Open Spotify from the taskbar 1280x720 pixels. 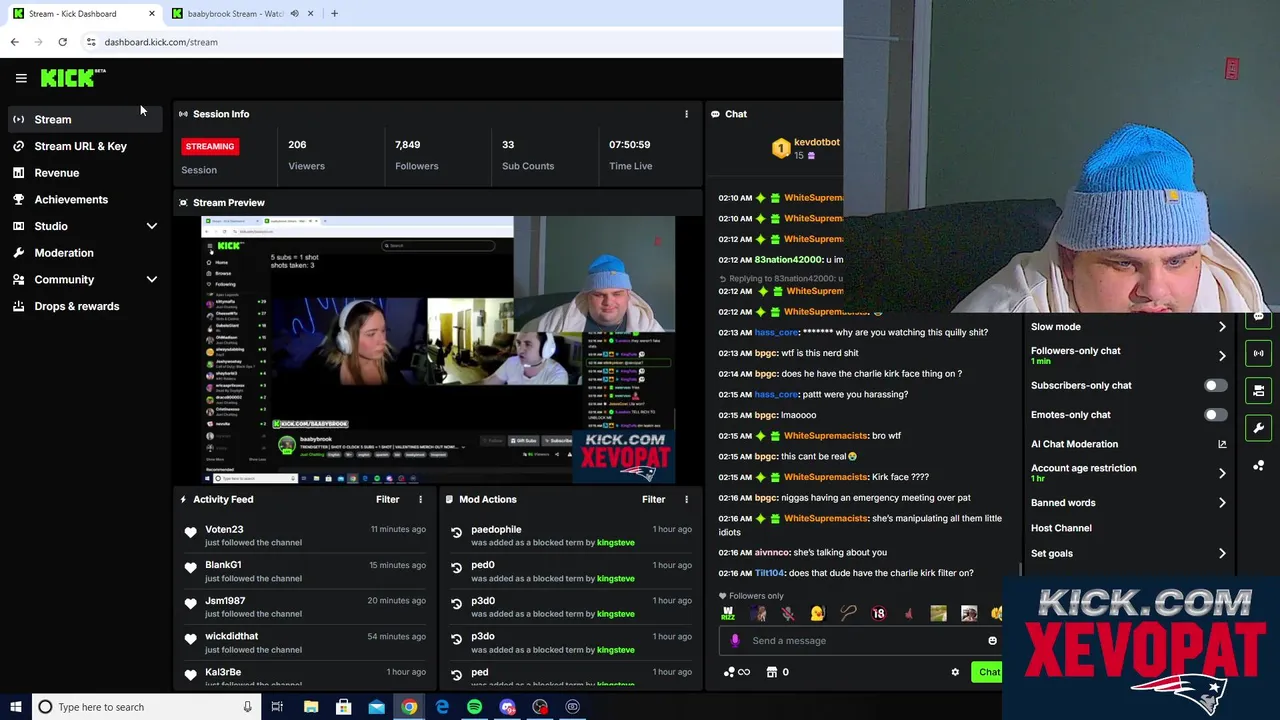pos(474,707)
